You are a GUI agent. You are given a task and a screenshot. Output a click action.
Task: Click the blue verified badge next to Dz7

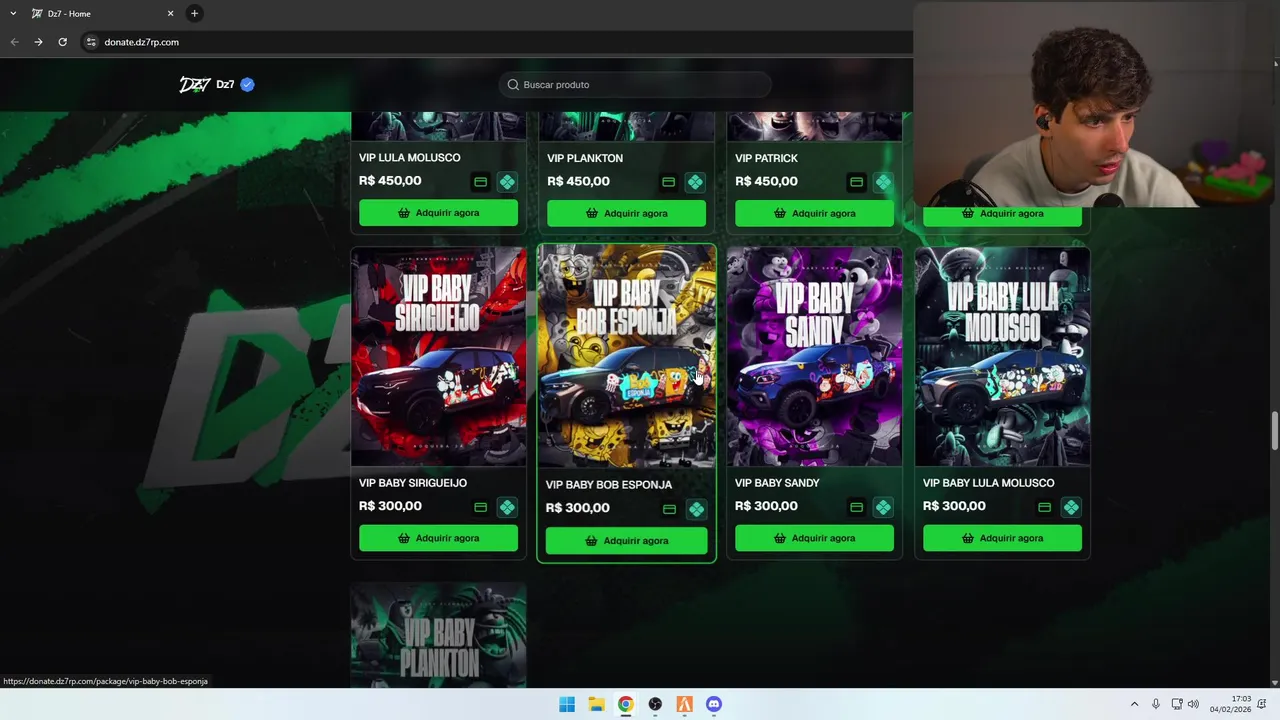pyautogui.click(x=247, y=84)
